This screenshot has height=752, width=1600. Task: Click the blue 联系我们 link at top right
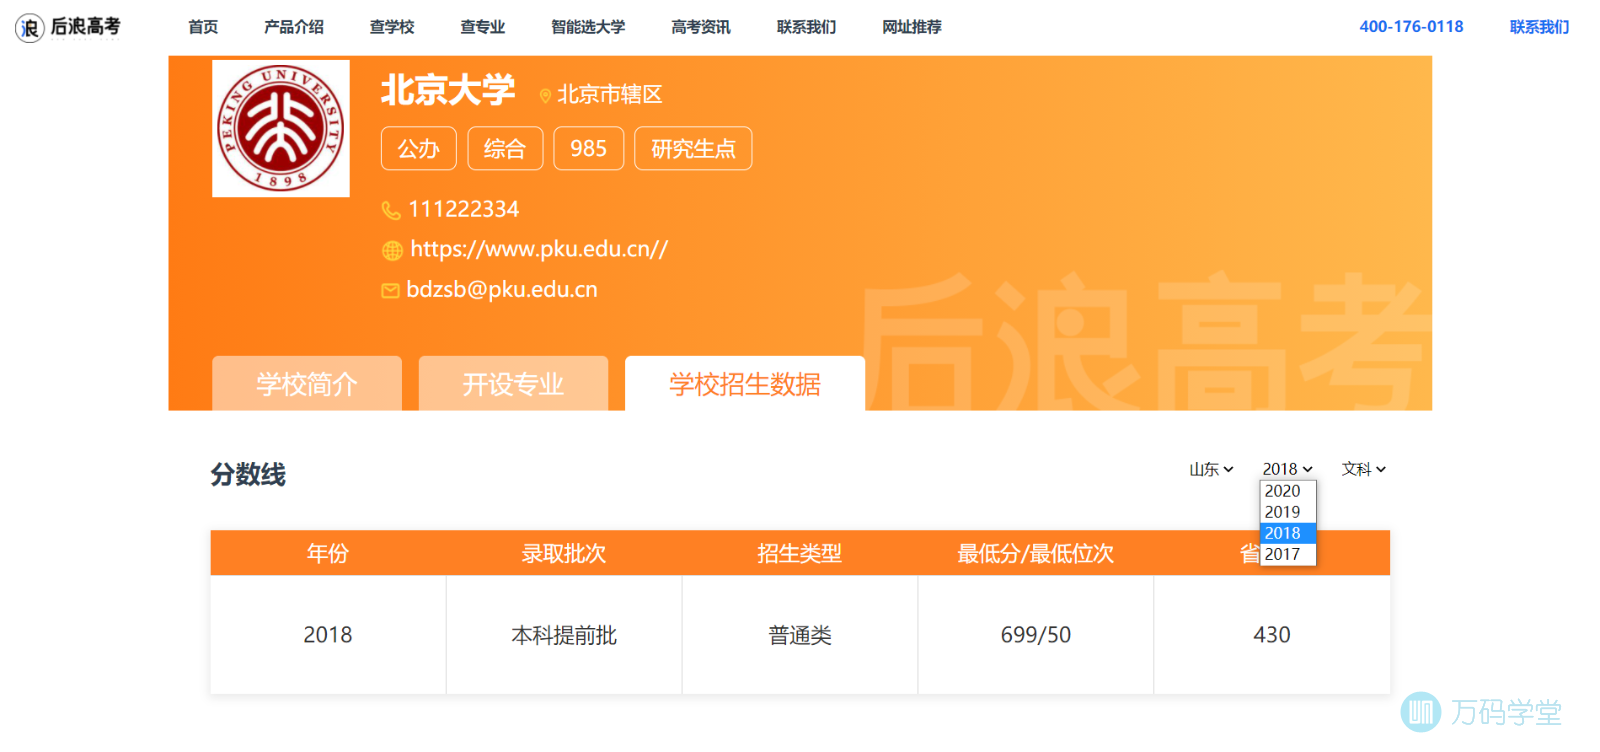(x=1539, y=27)
